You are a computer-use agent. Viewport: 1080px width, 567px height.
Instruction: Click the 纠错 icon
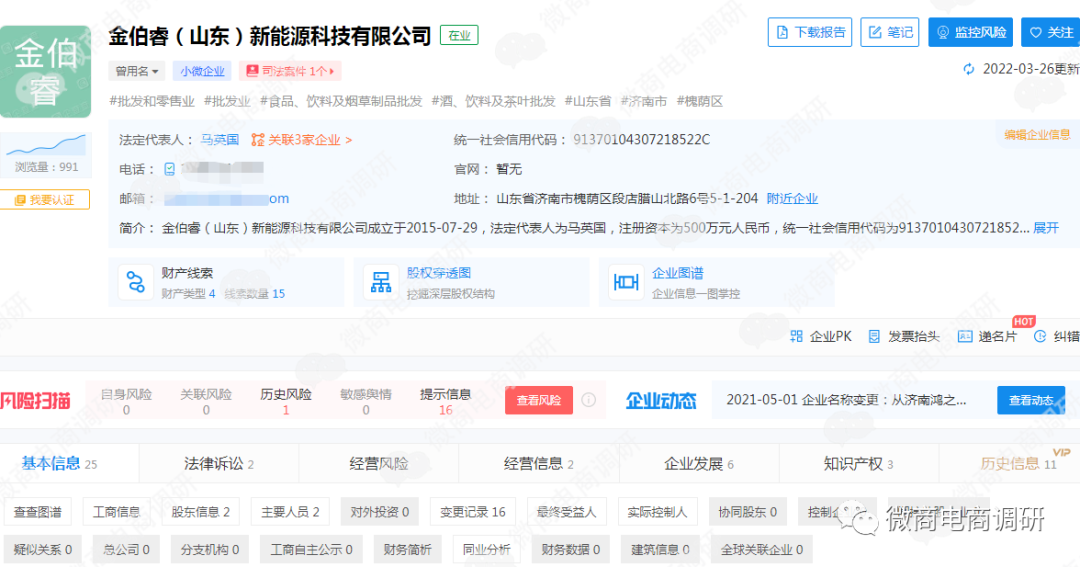tap(1040, 336)
